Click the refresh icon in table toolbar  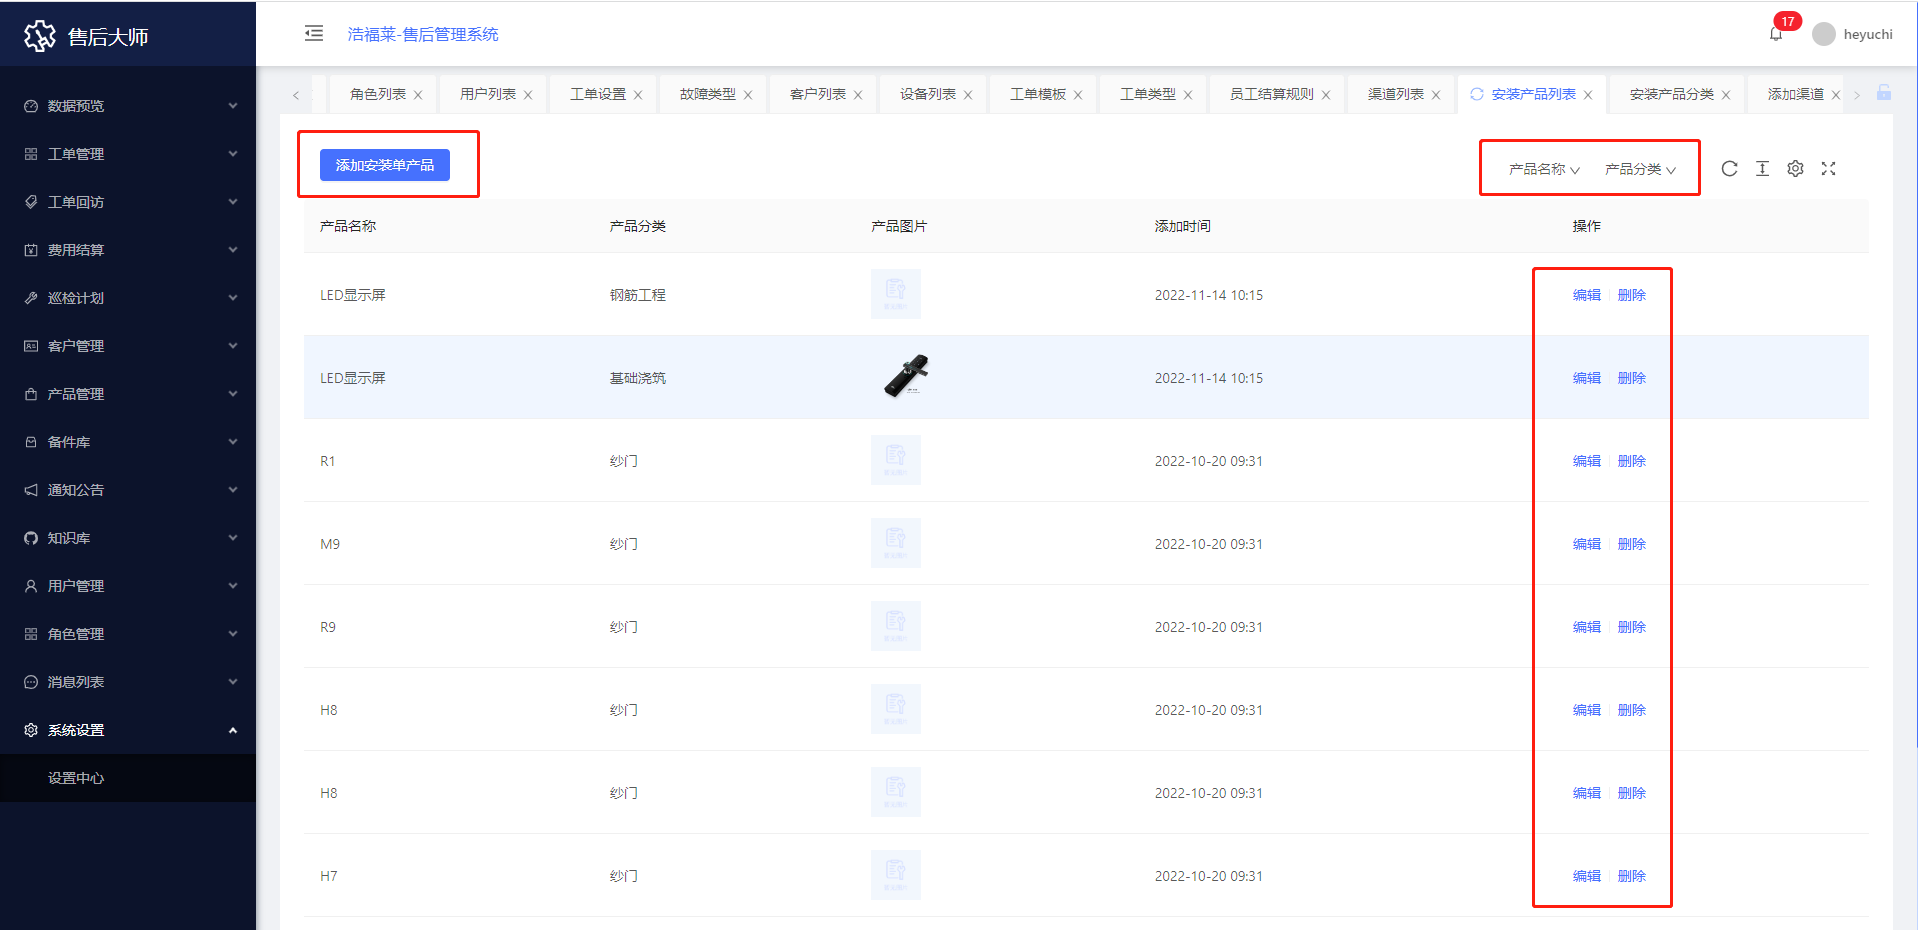click(x=1729, y=169)
